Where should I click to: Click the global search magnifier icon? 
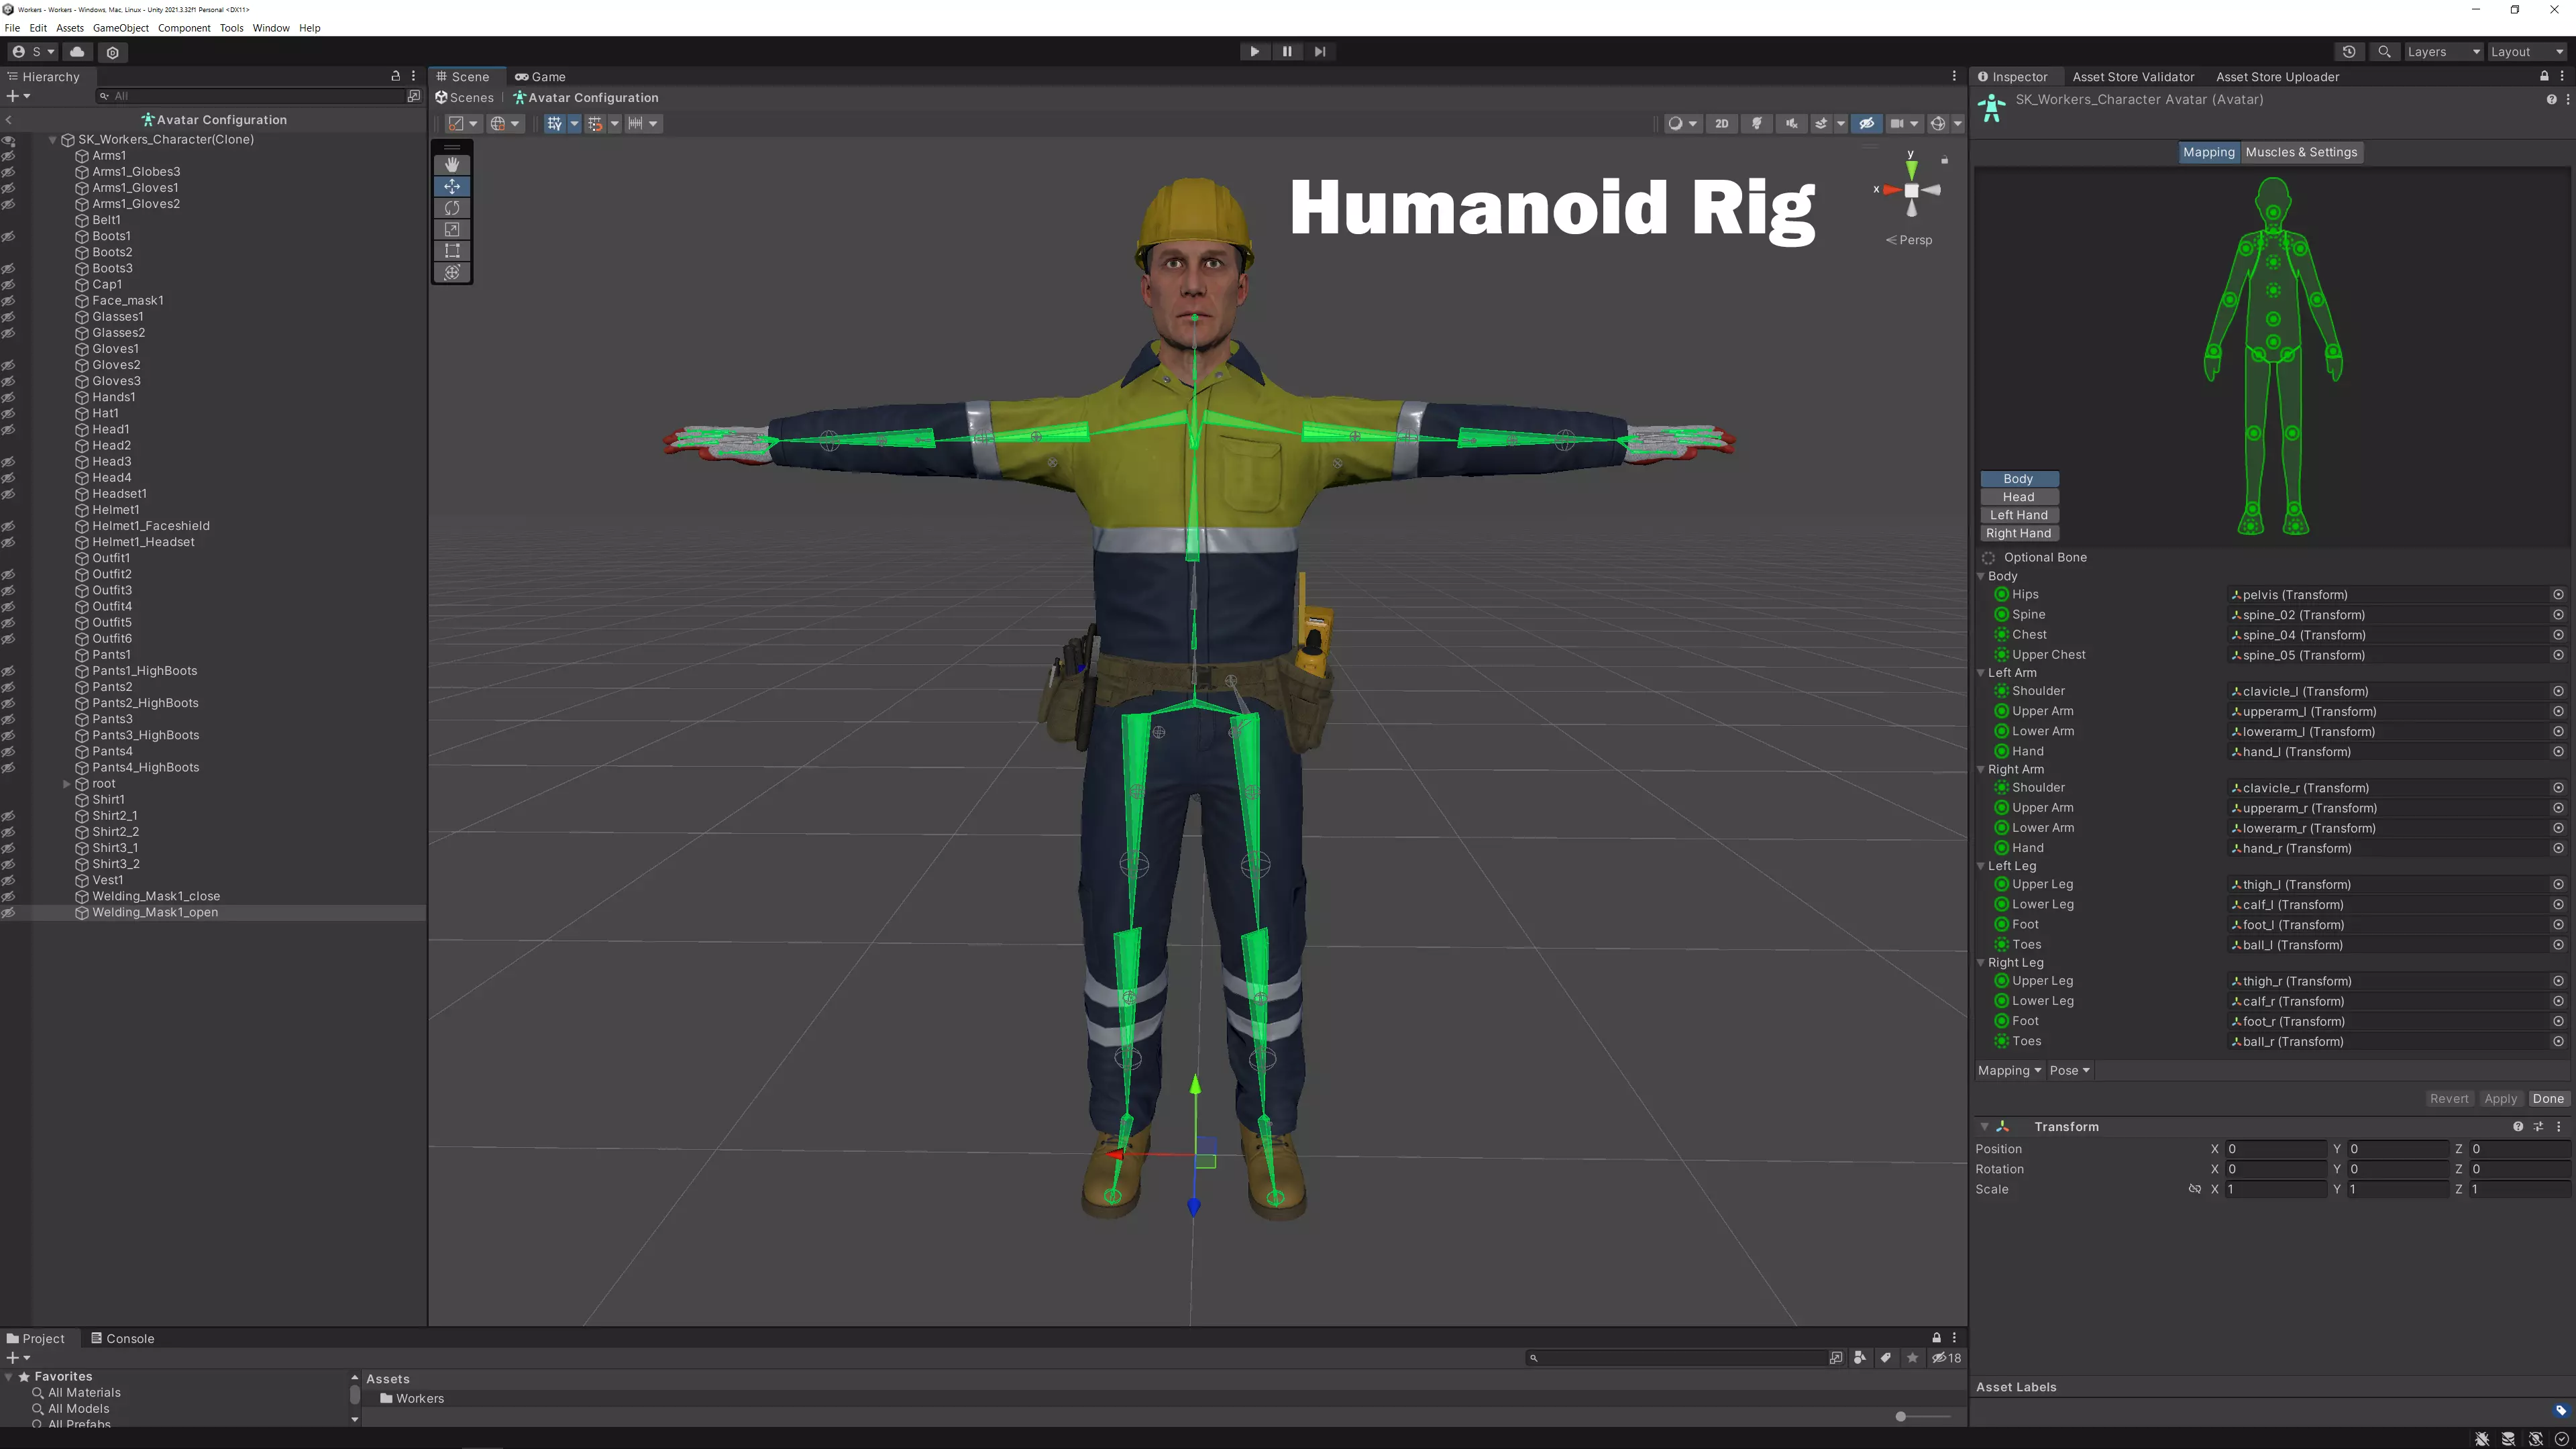coord(2385,52)
